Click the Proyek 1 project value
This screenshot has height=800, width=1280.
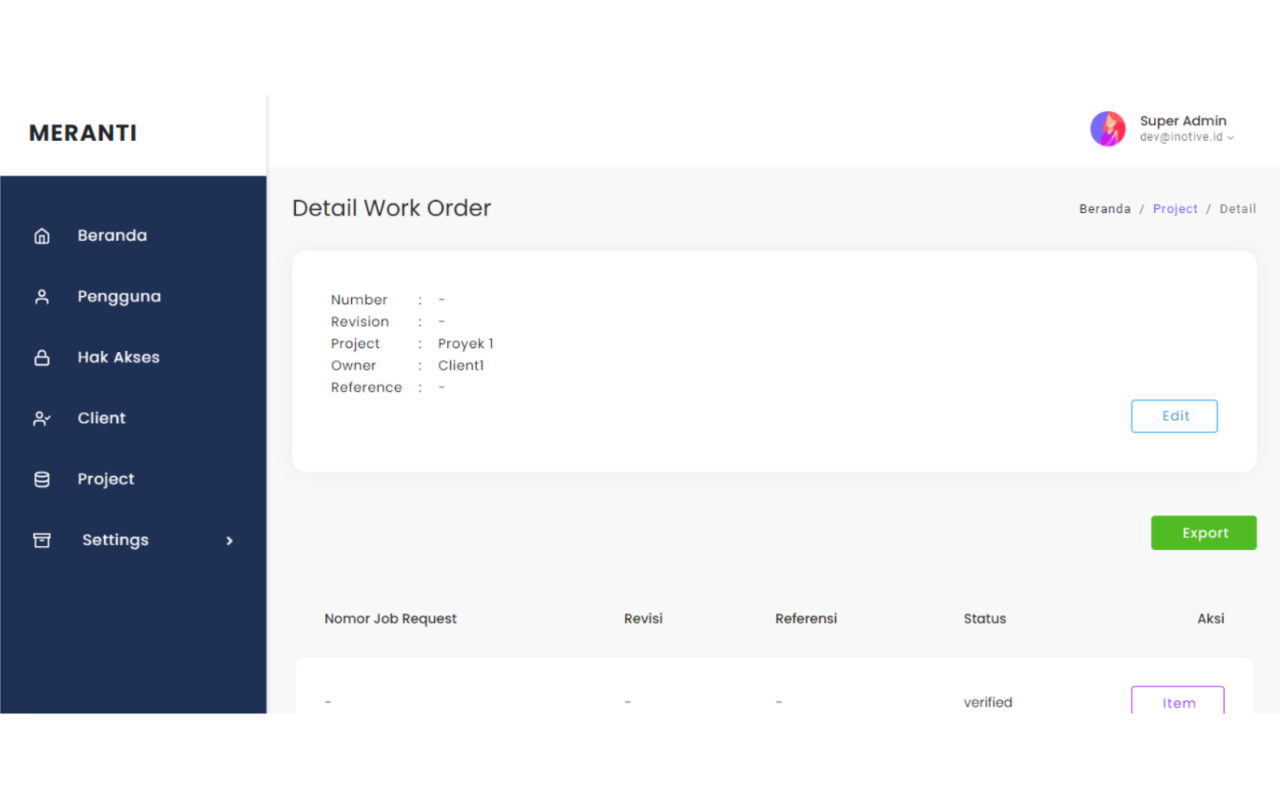[466, 344]
